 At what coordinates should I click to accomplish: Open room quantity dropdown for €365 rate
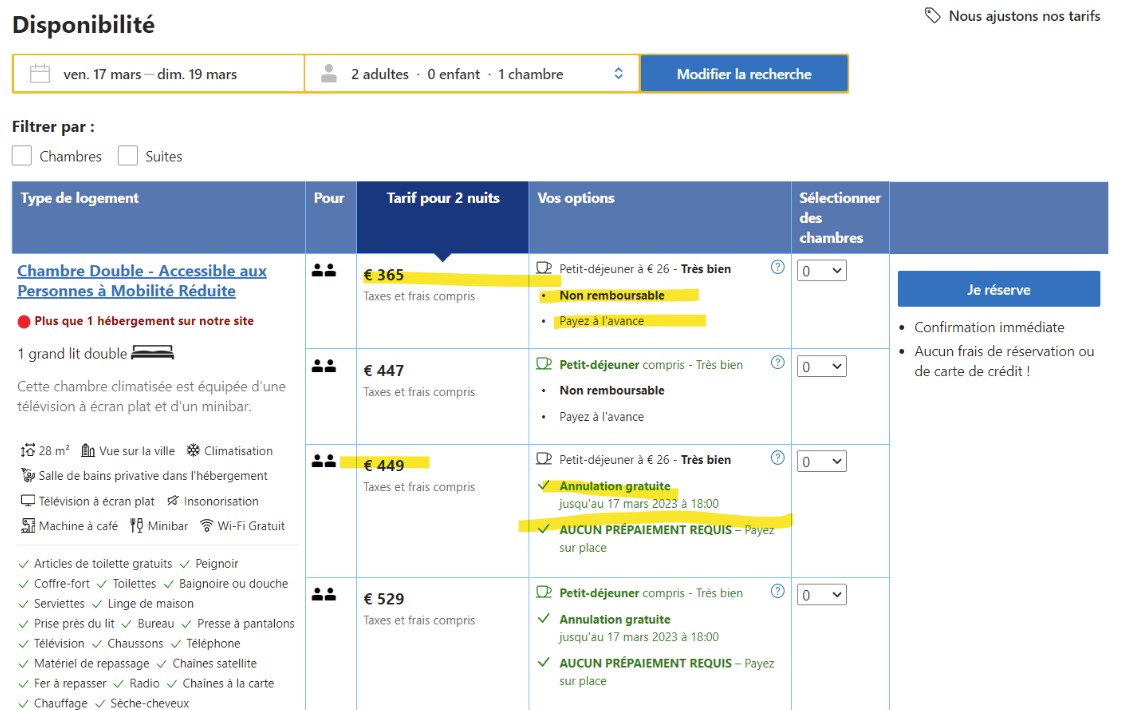click(x=822, y=271)
